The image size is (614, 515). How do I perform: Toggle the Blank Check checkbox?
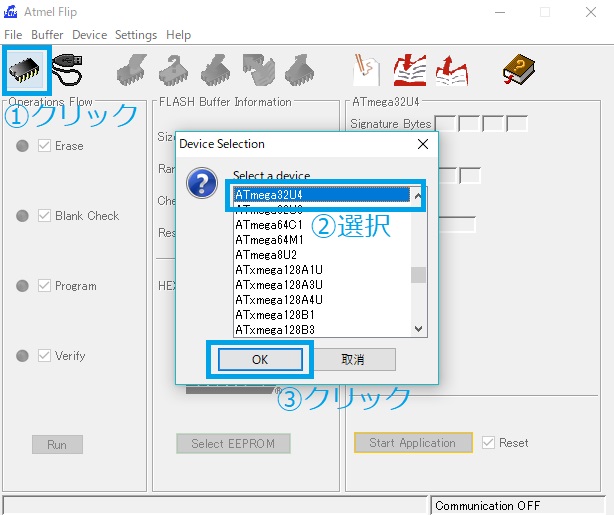[x=44, y=215]
